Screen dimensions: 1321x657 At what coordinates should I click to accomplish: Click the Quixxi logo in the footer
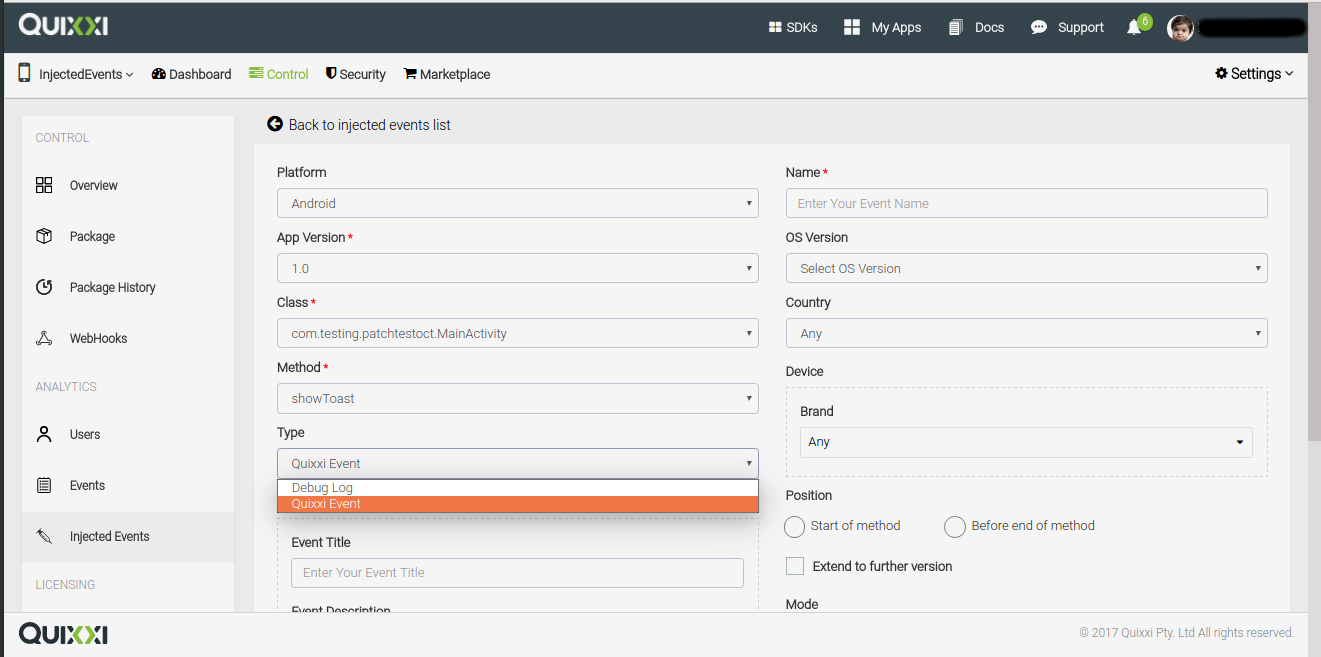(63, 633)
